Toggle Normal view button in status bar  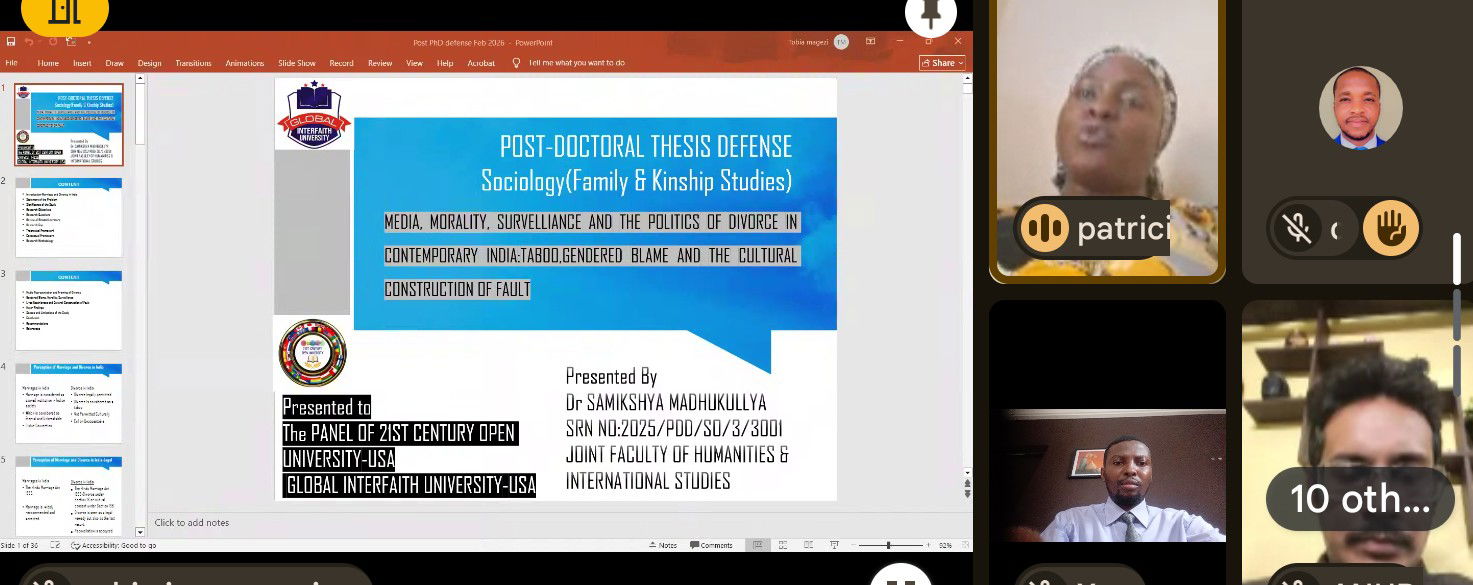pyautogui.click(x=759, y=545)
